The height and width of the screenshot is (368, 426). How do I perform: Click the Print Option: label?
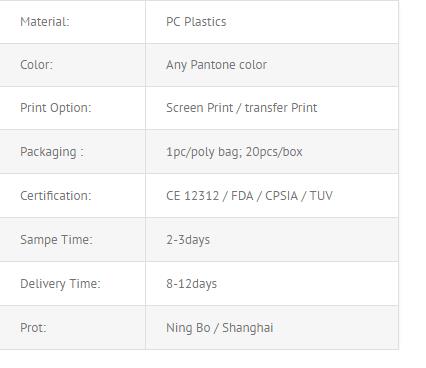pyautogui.click(x=55, y=108)
